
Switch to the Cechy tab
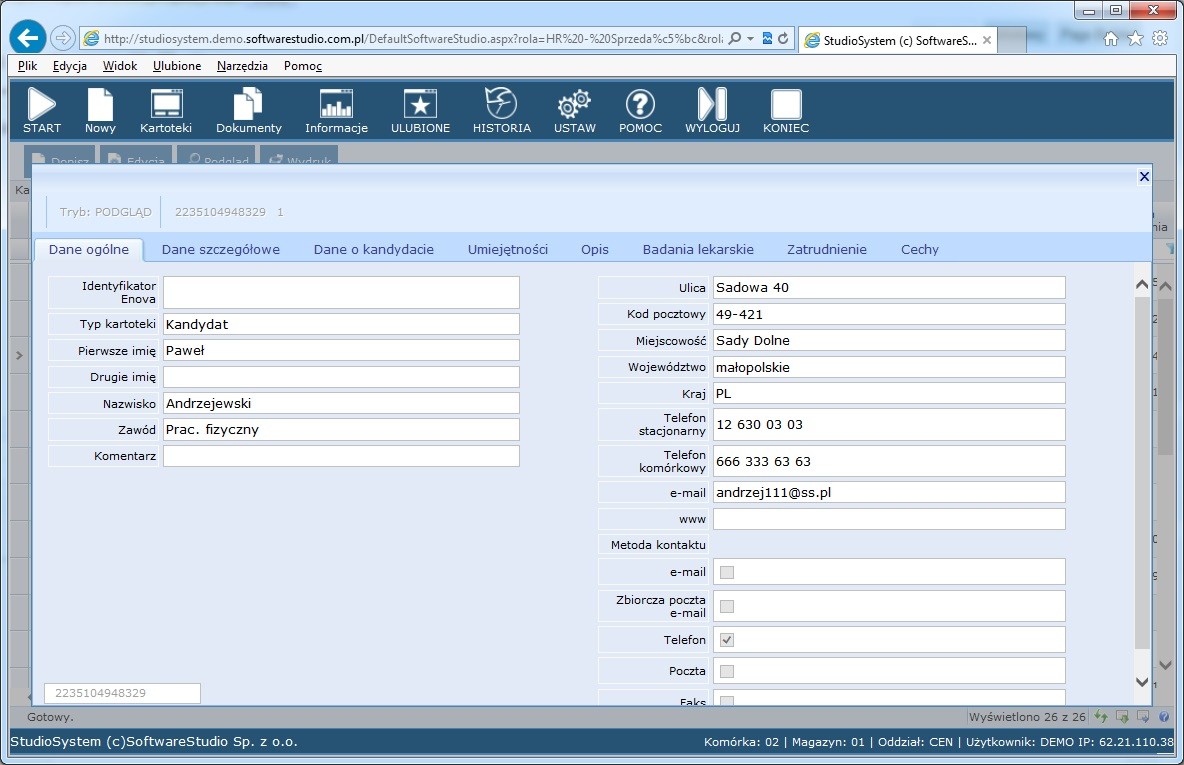(920, 249)
